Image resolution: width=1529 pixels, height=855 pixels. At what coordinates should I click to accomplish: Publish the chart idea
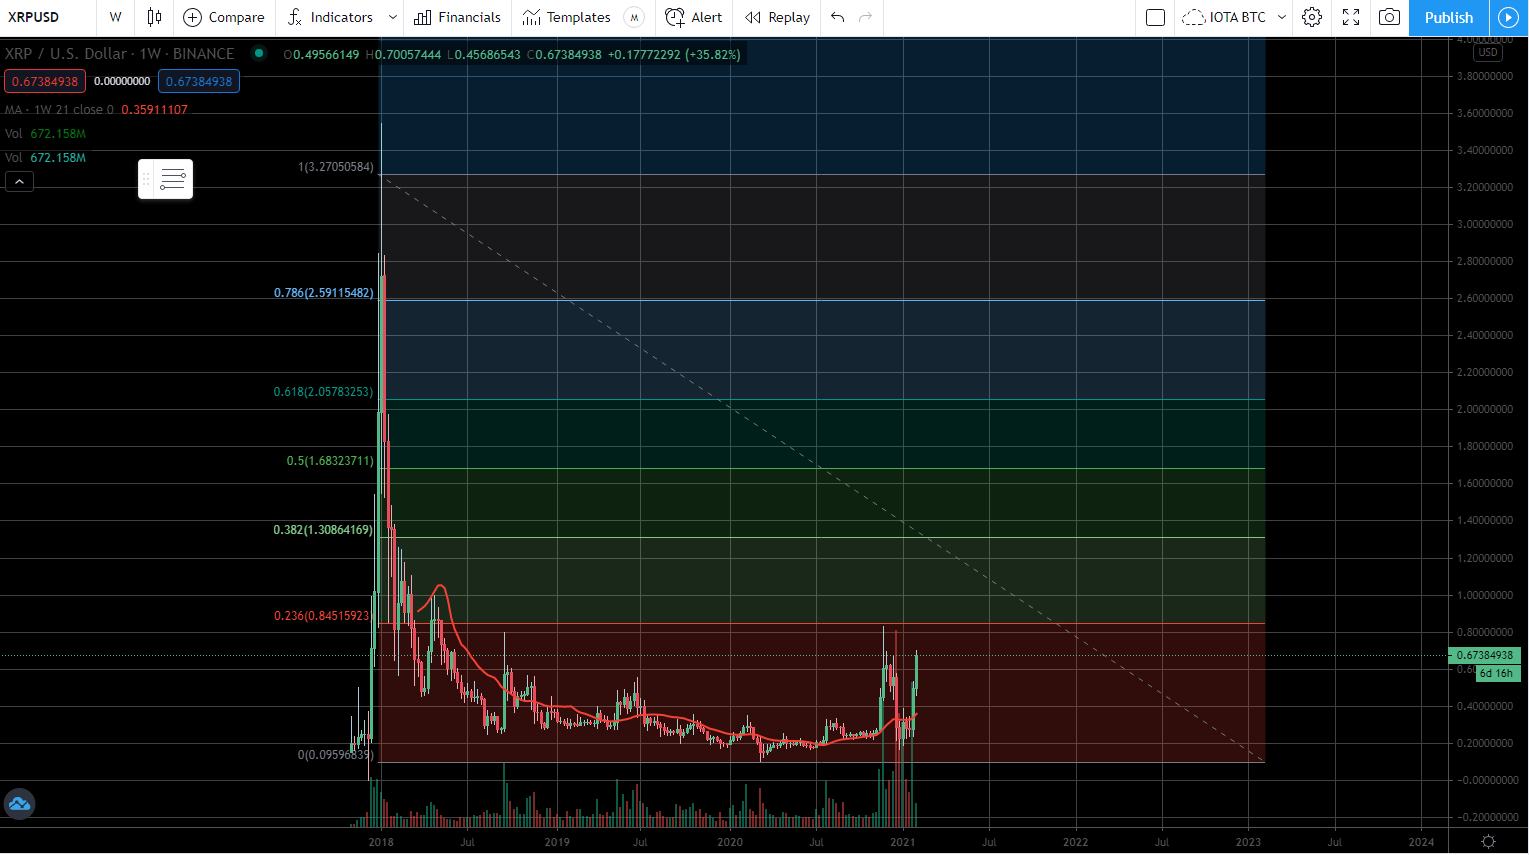(1449, 17)
